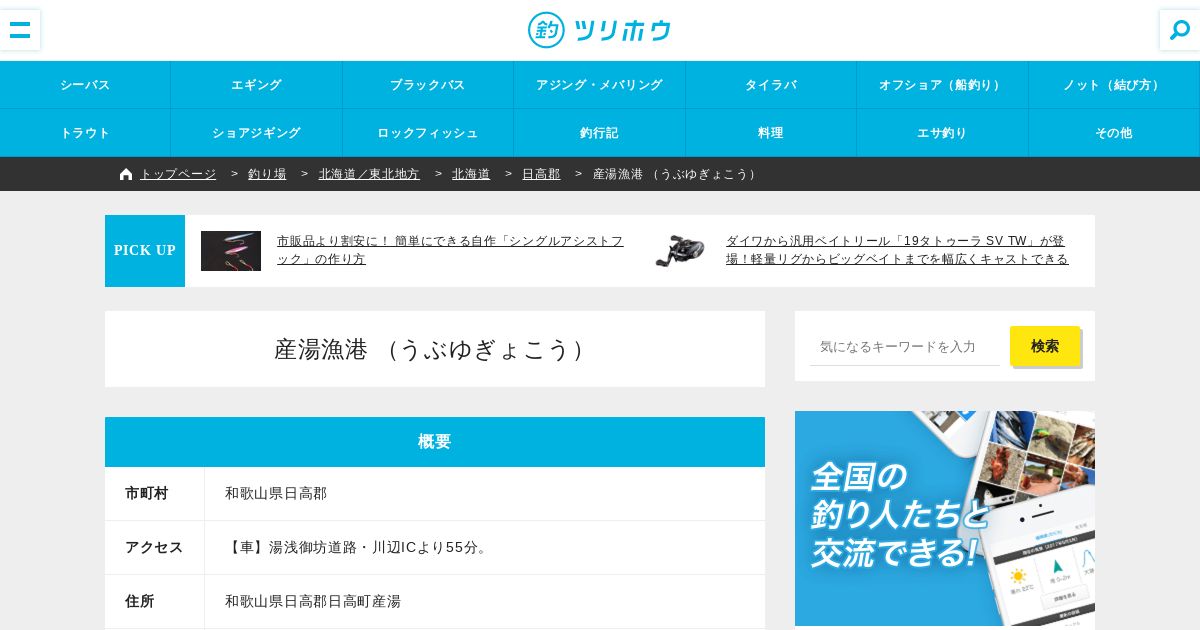
Task: Click the 概要 section header
Action: (435, 442)
